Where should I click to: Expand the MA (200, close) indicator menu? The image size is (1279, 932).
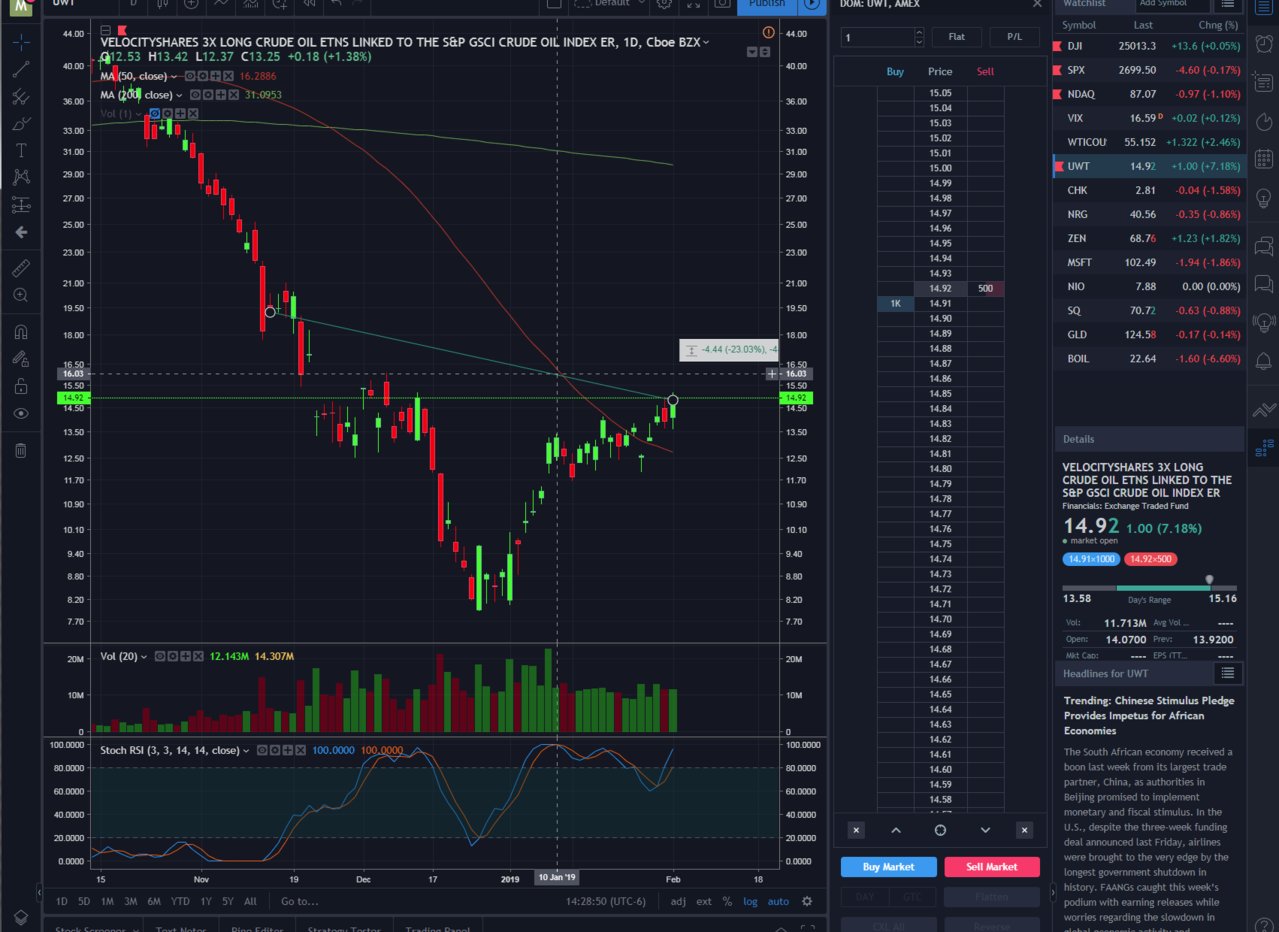(x=180, y=95)
